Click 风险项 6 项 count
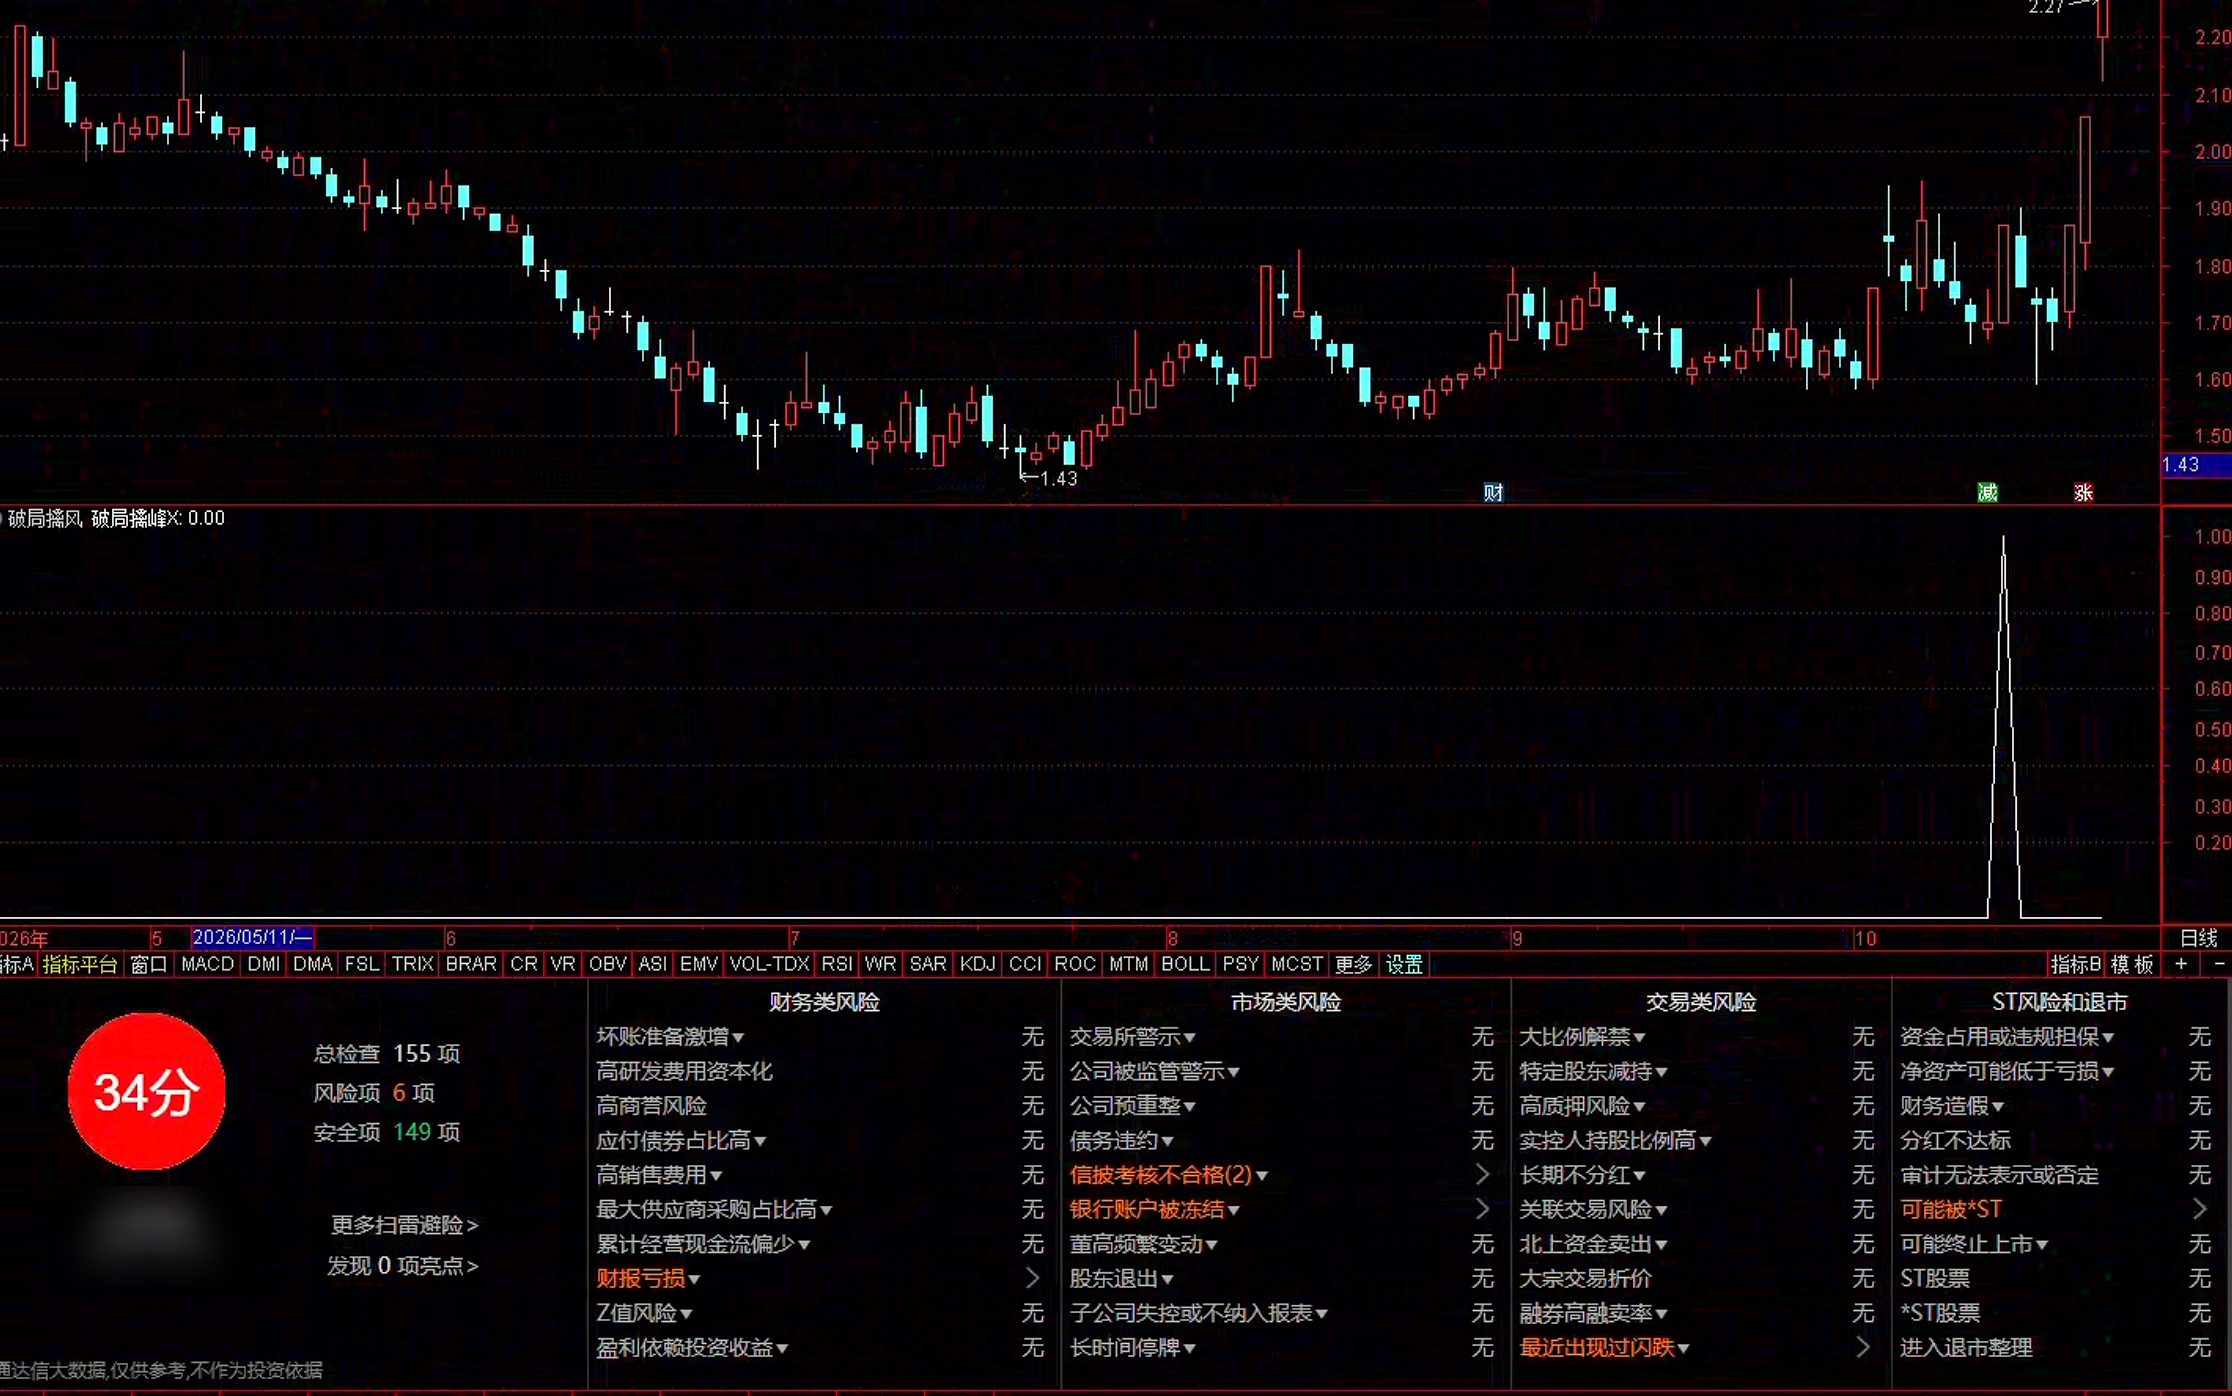Image resolution: width=2232 pixels, height=1396 pixels. (x=374, y=1092)
